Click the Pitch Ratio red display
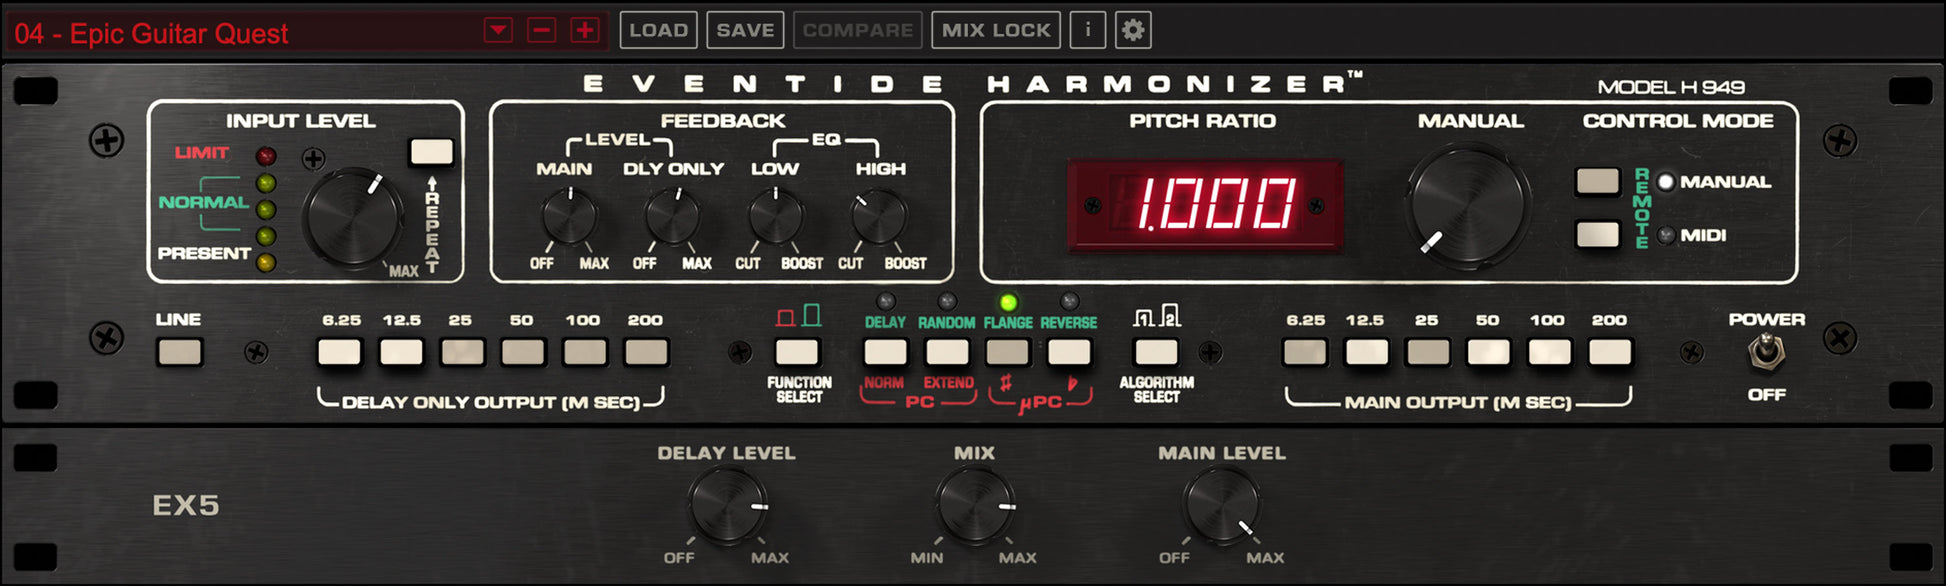1946x586 pixels. coord(1205,205)
